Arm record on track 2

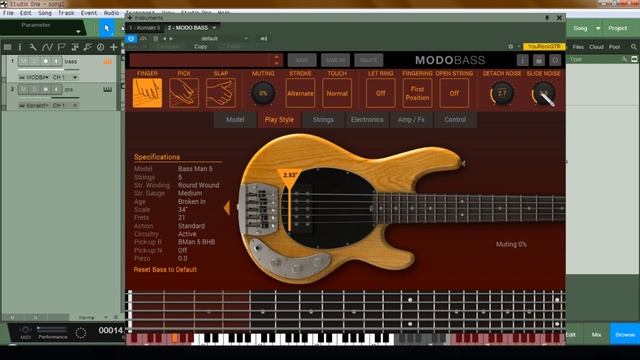click(x=46, y=89)
